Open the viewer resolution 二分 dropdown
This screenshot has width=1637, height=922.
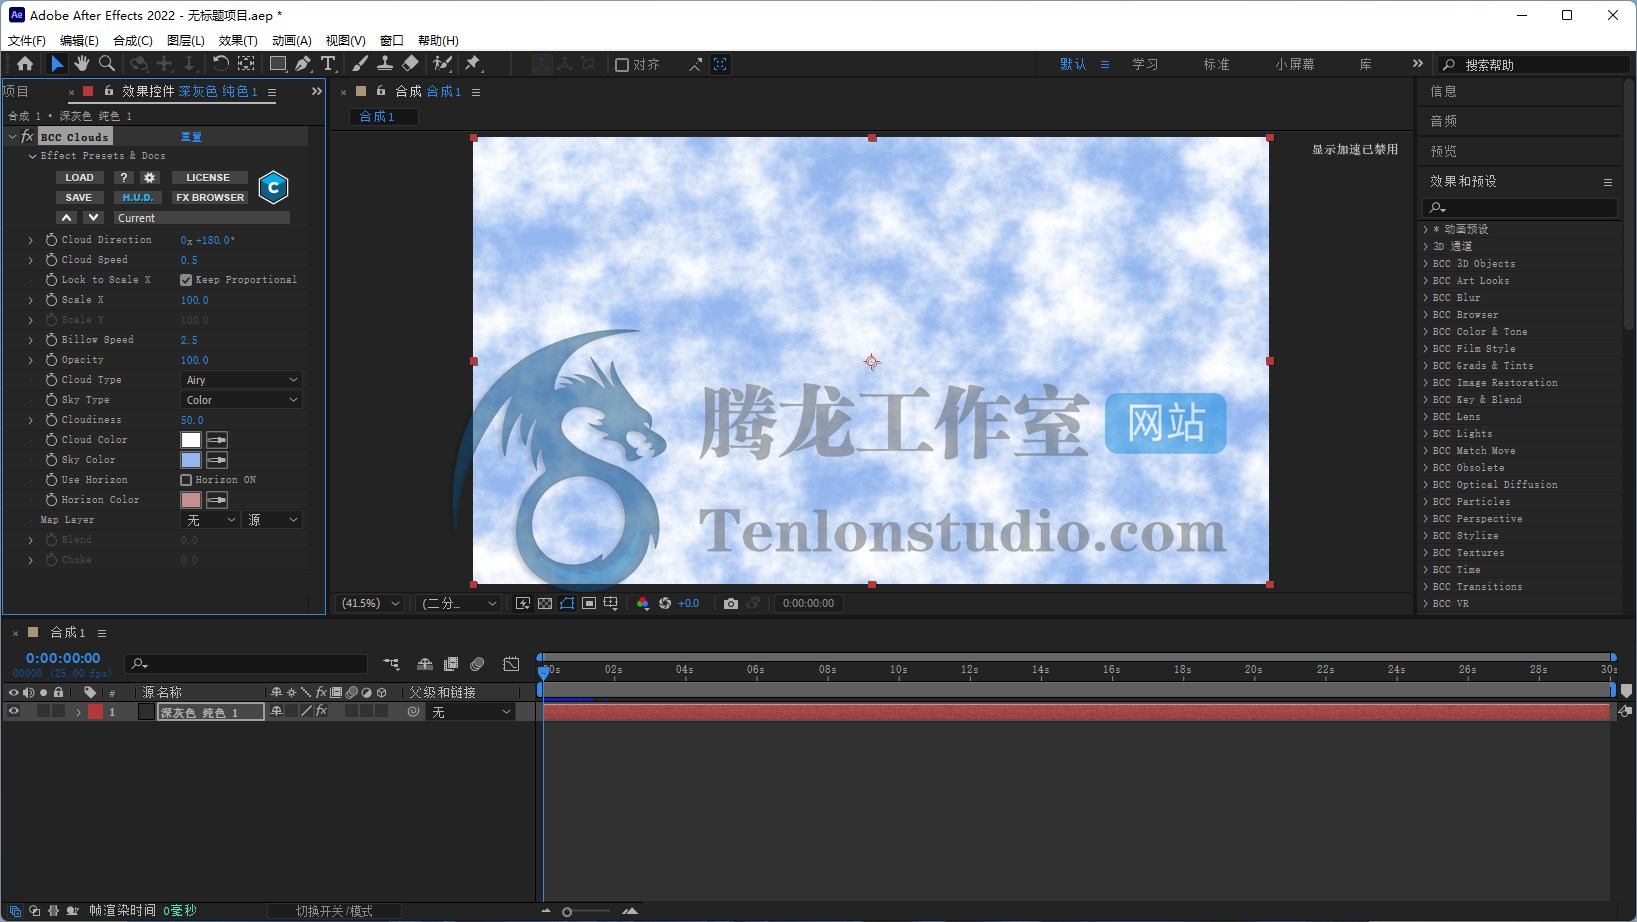(458, 603)
